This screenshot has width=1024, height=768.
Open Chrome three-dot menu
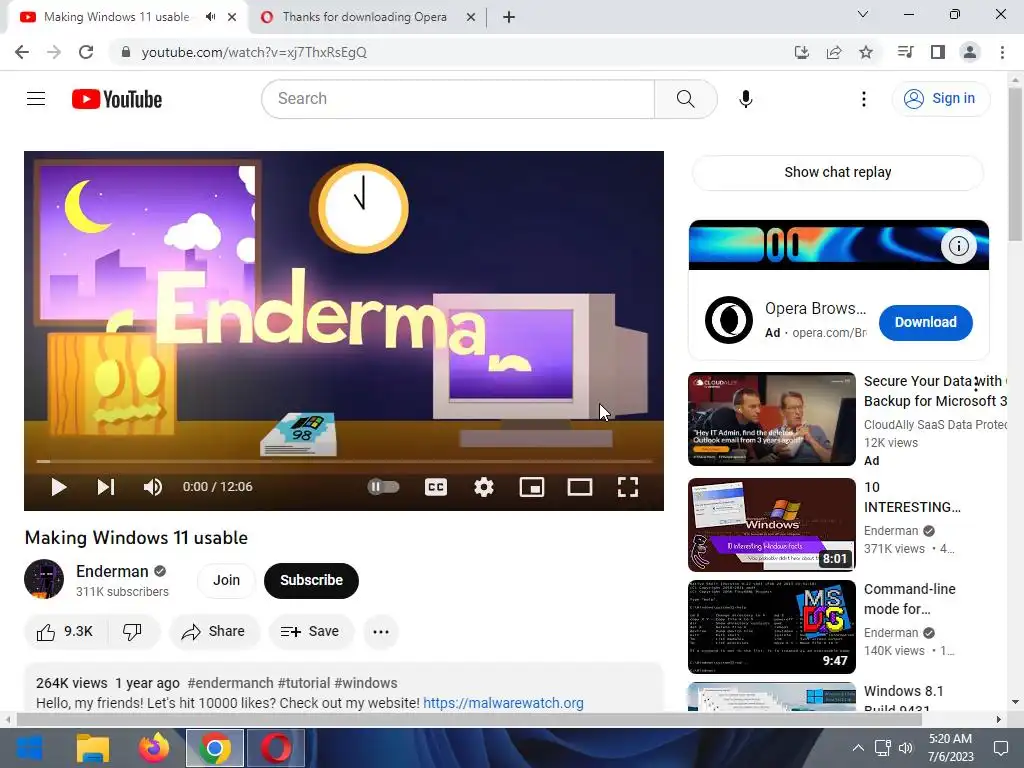[x=1002, y=52]
